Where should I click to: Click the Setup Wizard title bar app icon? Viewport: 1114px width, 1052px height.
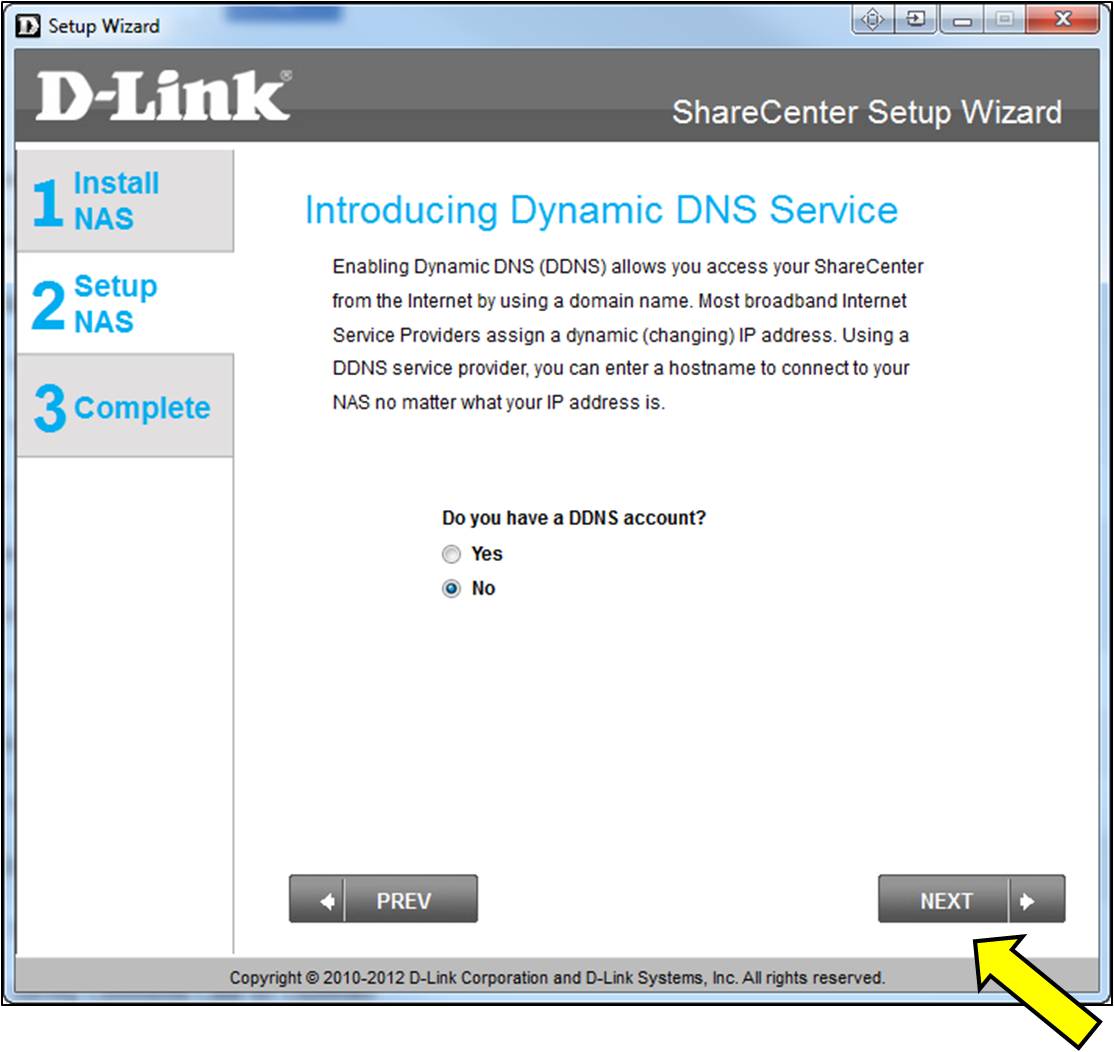pos(28,26)
